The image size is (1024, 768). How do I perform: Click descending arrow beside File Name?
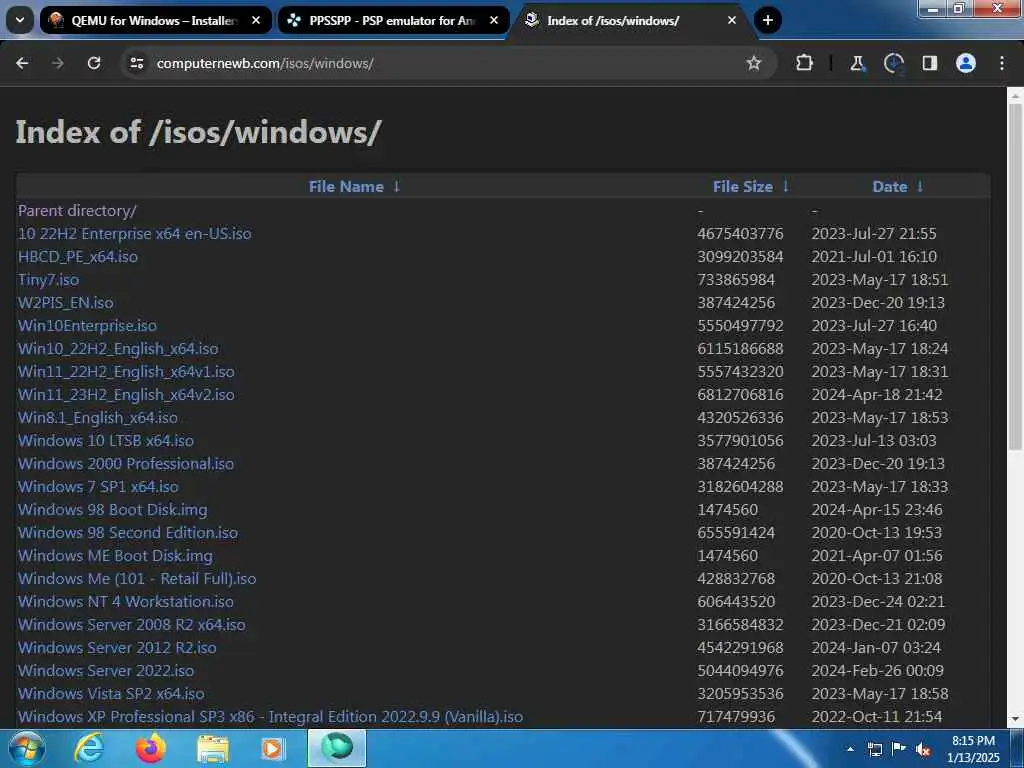[396, 187]
